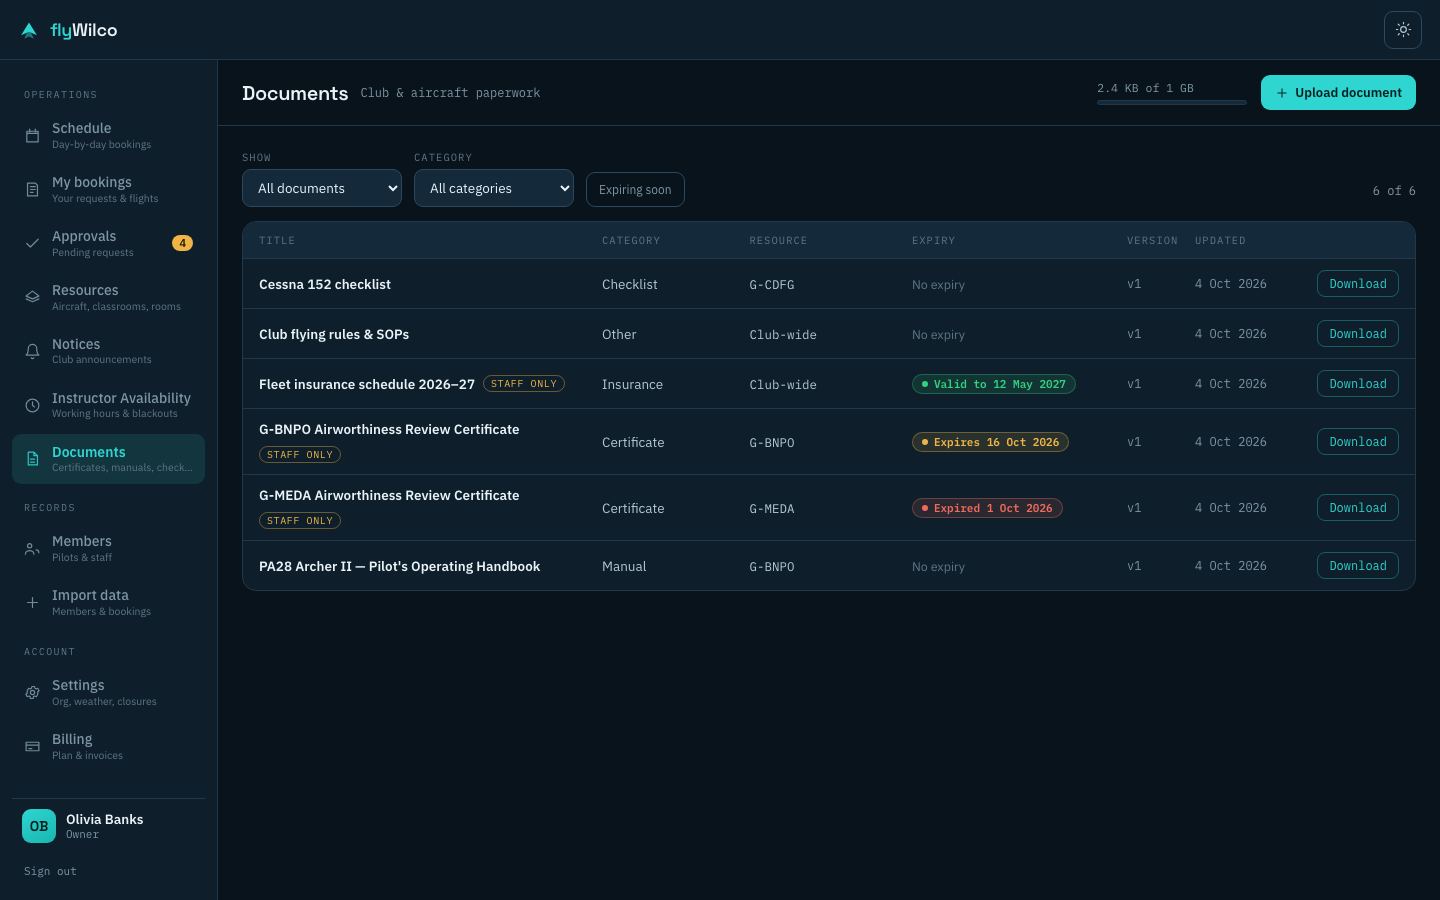Click the OB user avatar
Image resolution: width=1440 pixels, height=900 pixels.
coord(39,826)
